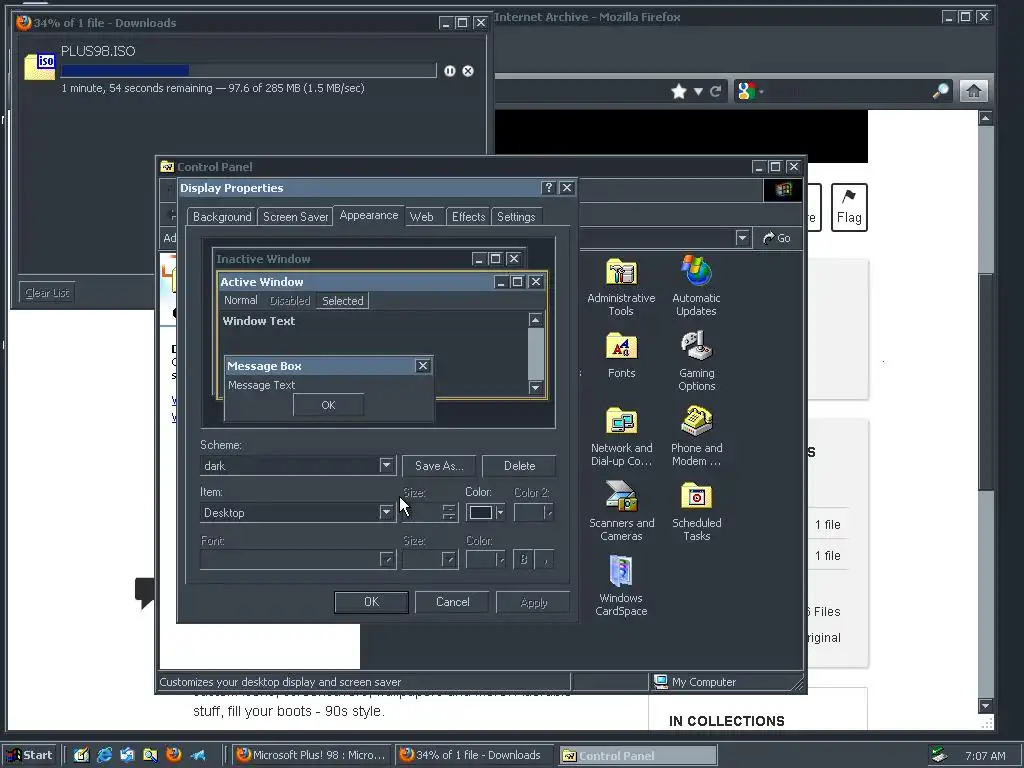
Task: Switch to Downloads taskbar item
Action: [474, 755]
